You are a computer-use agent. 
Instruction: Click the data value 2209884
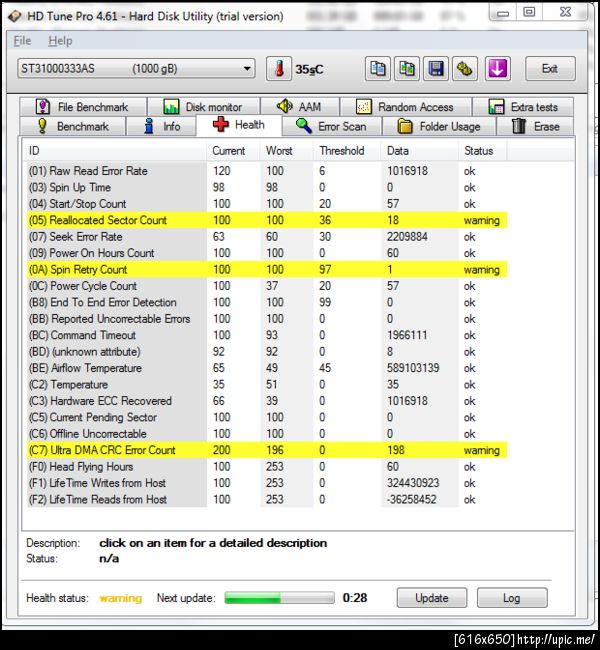pyautogui.click(x=407, y=237)
